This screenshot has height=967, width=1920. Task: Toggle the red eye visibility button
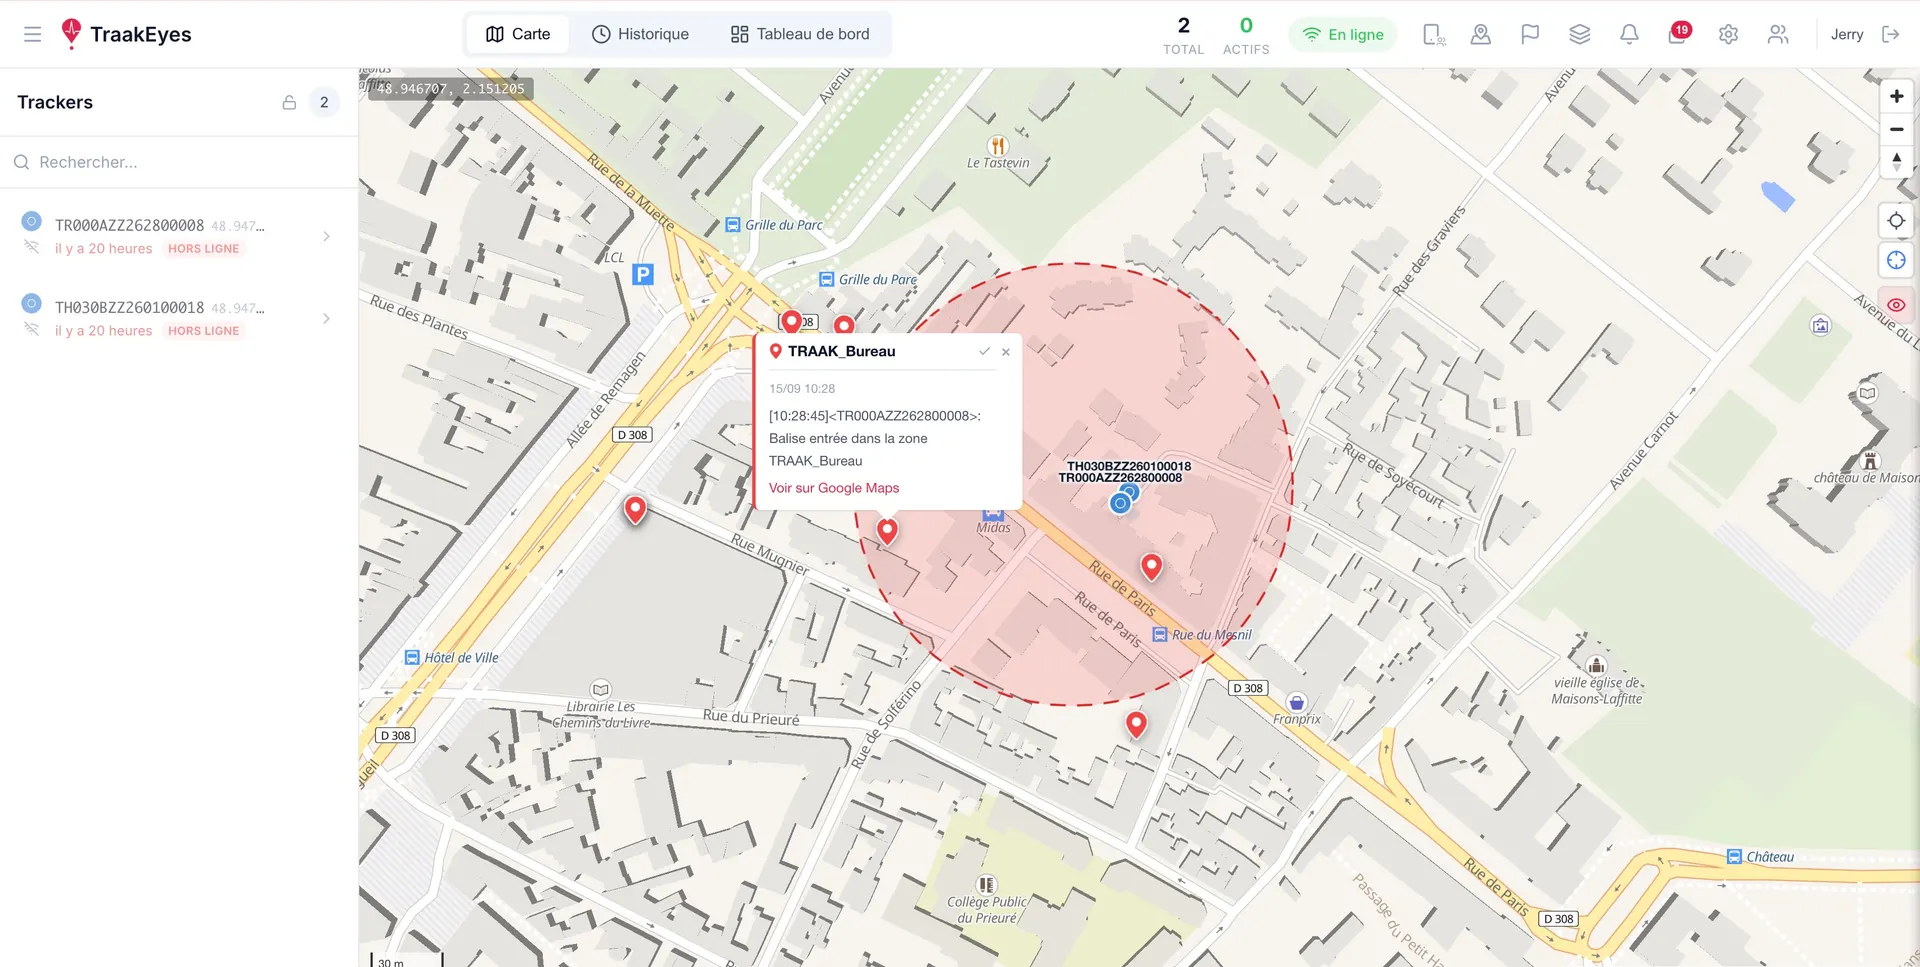1896,305
